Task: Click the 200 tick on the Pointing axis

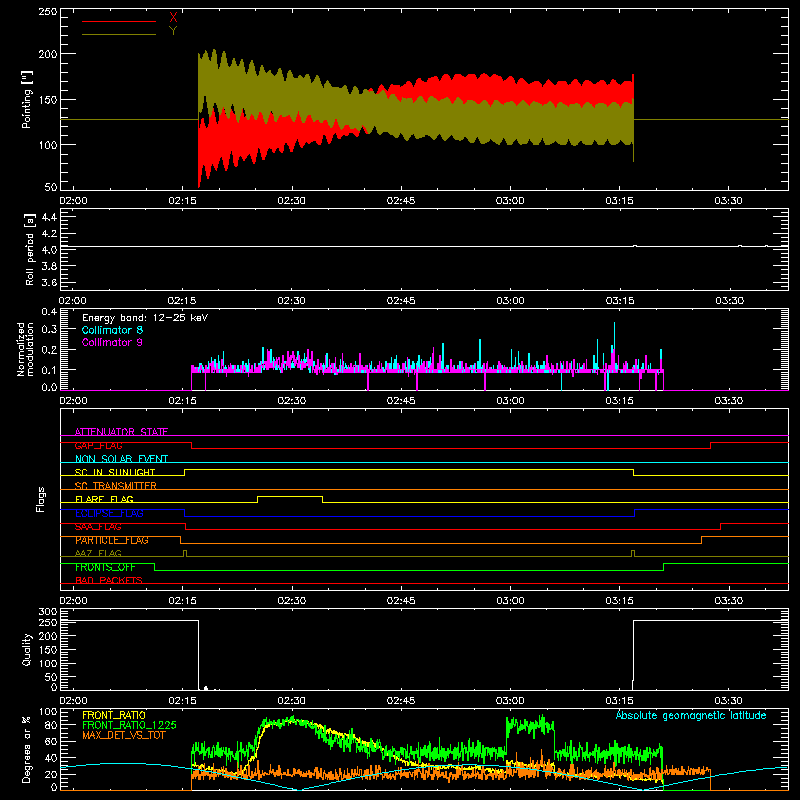Action: coord(47,54)
